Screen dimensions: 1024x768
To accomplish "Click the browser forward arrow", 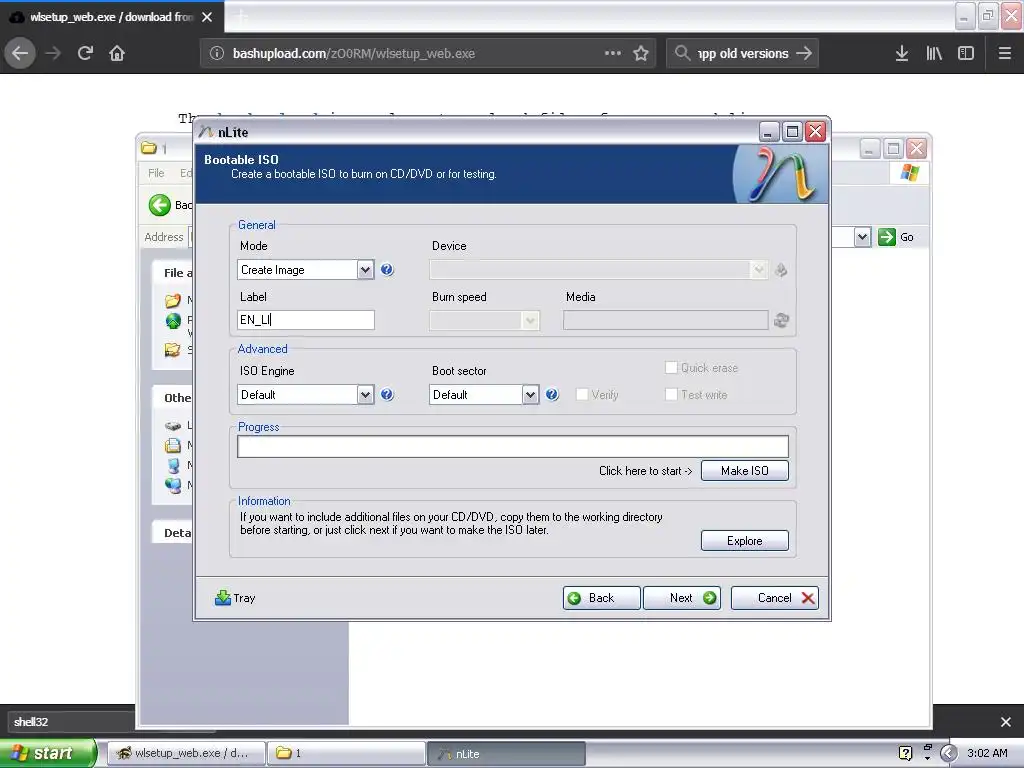I will coord(53,53).
